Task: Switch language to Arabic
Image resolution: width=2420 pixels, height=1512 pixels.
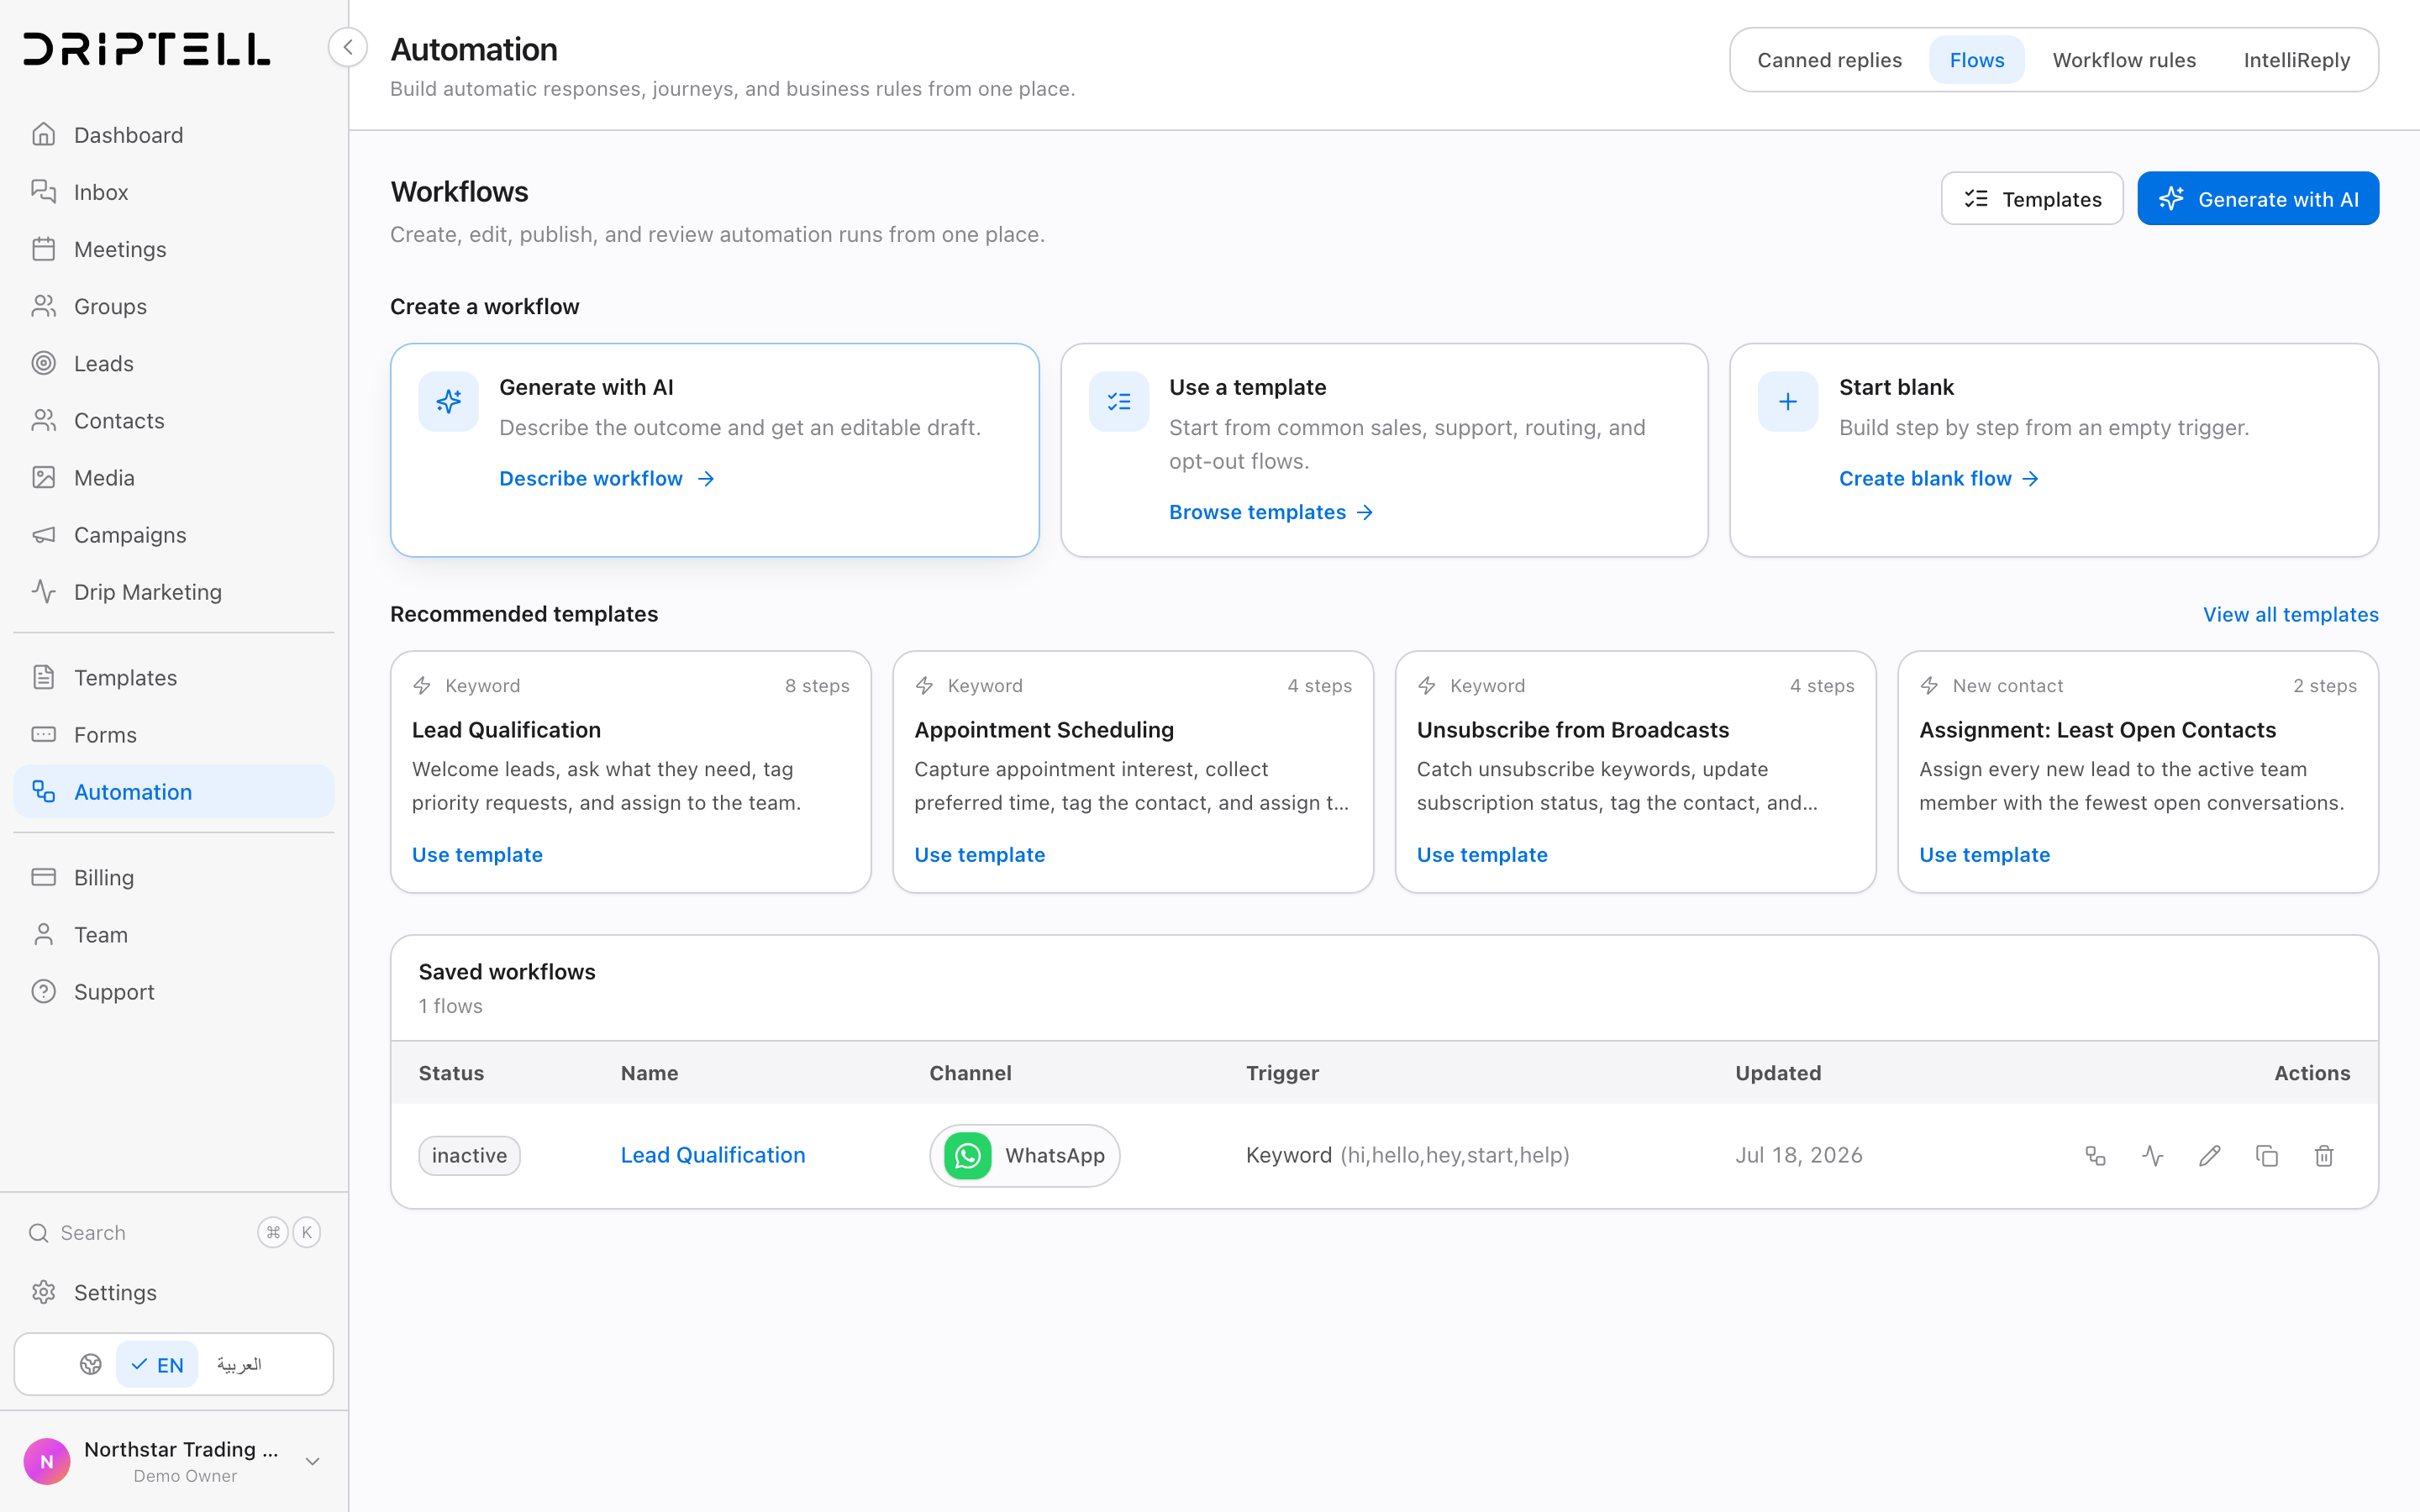Action: tap(239, 1365)
